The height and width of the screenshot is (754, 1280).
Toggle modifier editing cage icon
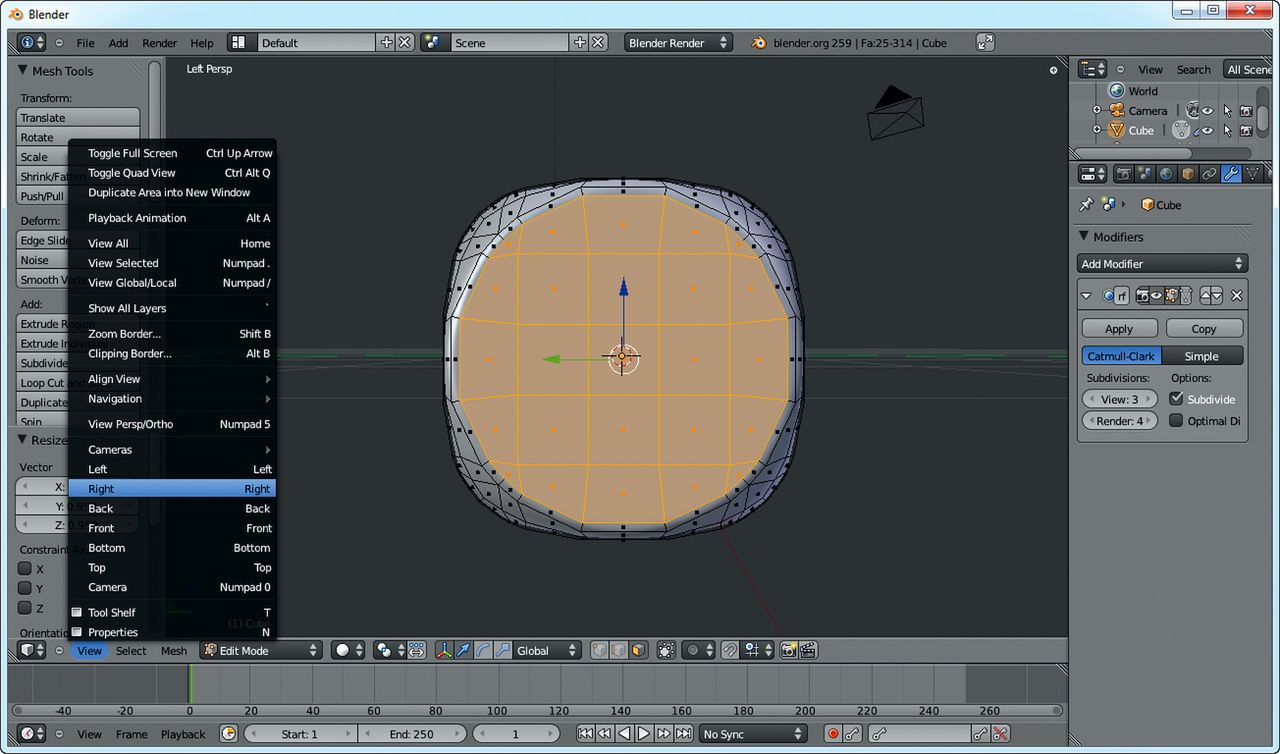(1186, 296)
